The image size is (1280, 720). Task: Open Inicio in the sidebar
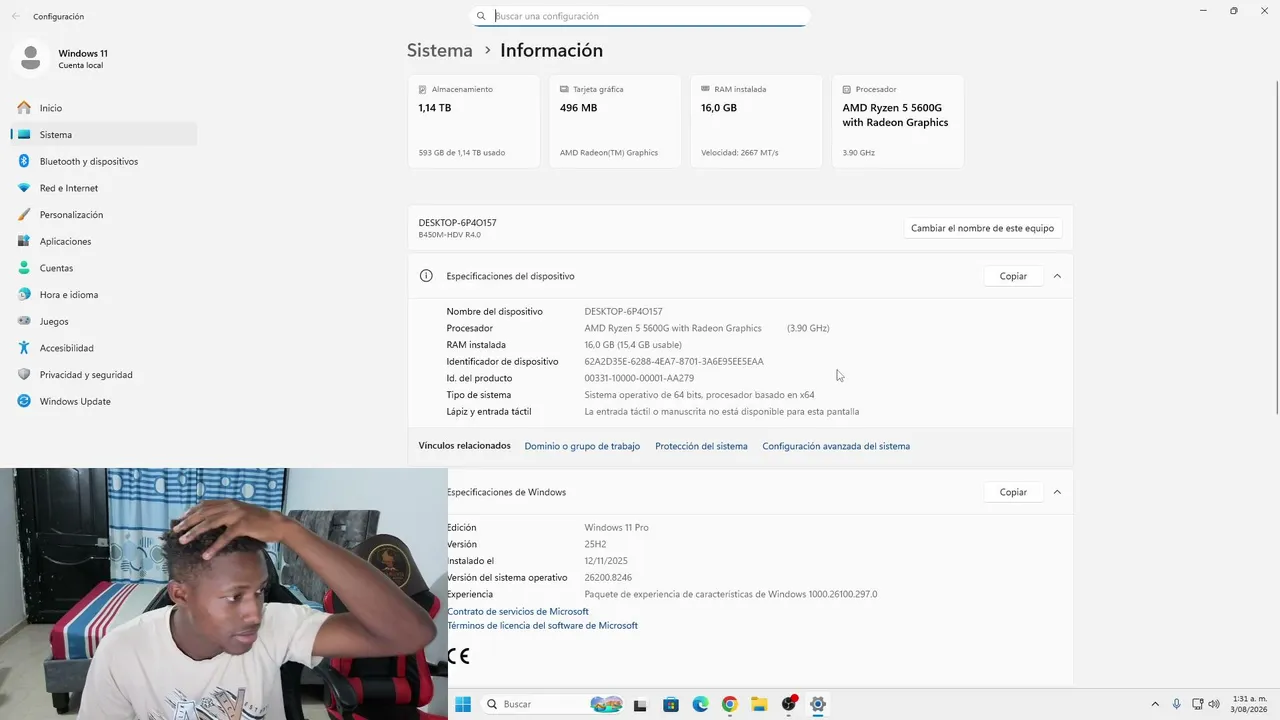104,108
